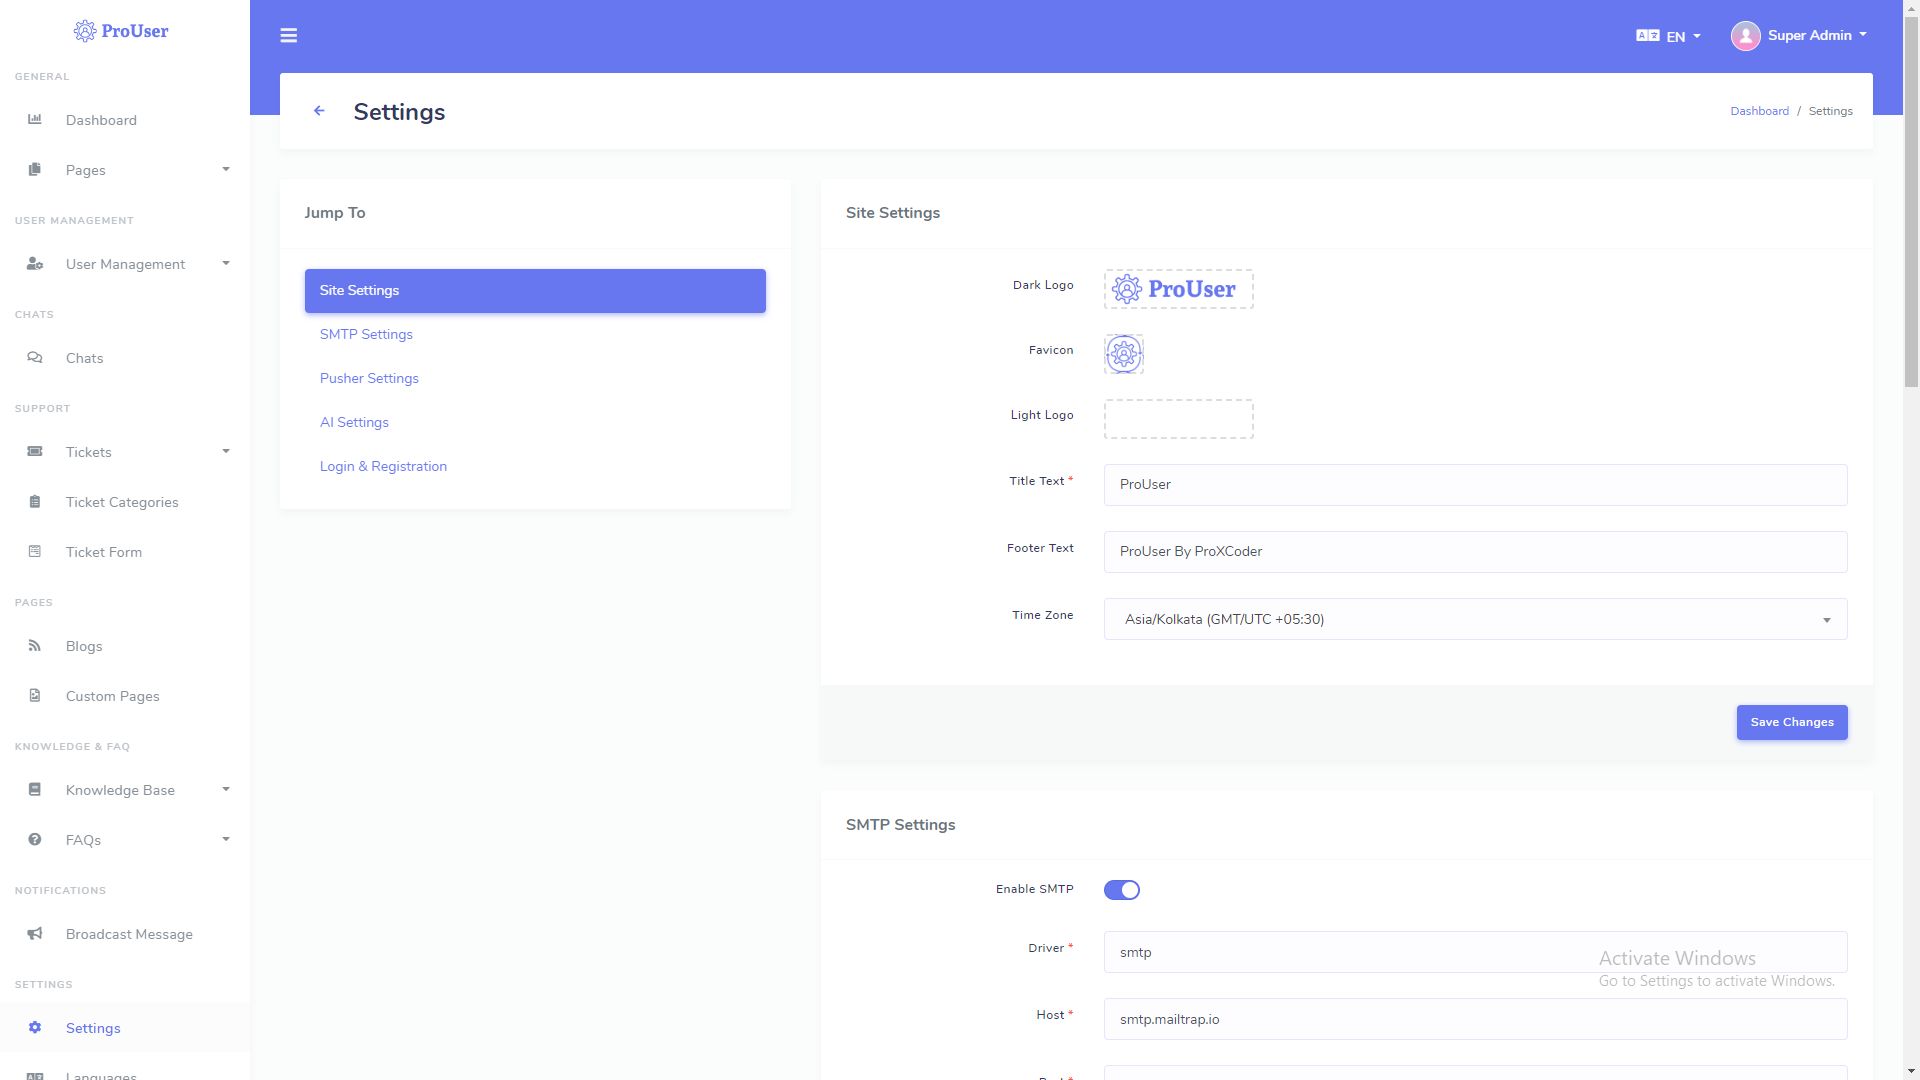Open the EN language dropdown
1920x1080 pixels.
coord(1668,36)
